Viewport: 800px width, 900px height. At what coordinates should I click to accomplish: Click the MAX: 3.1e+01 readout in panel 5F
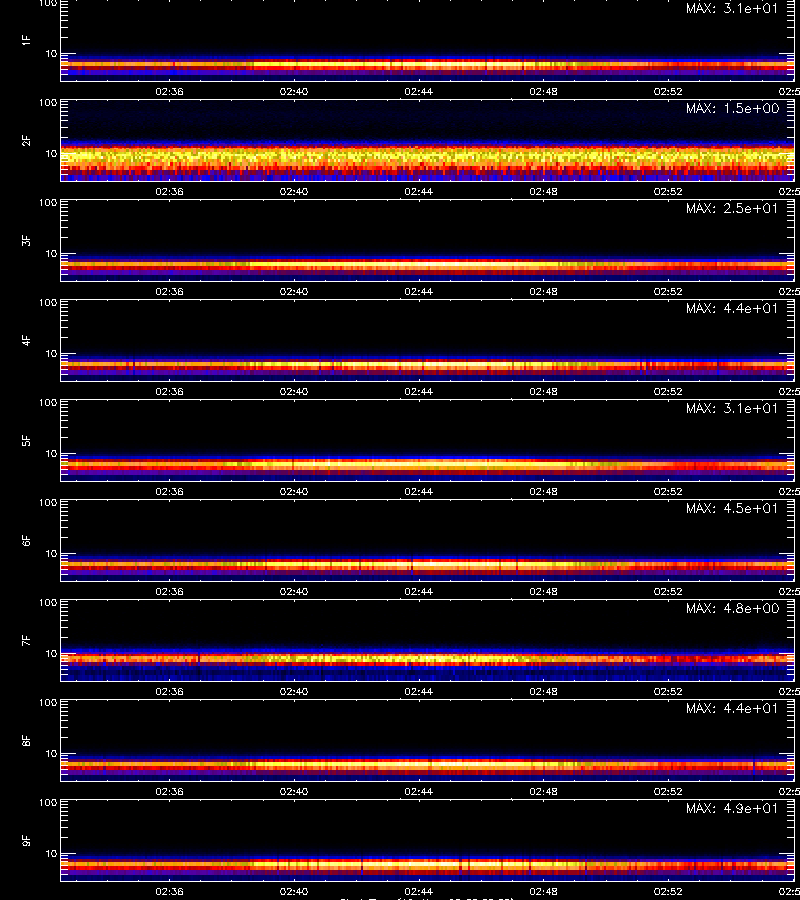pos(732,409)
